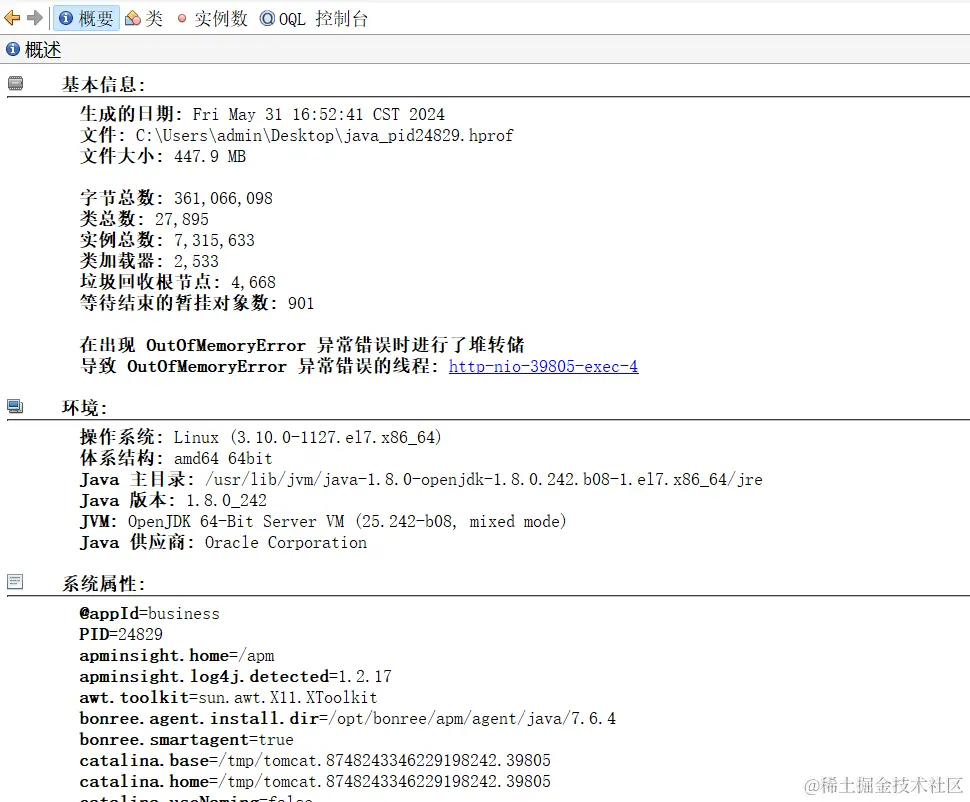Click the @appId=business property

tap(150, 614)
